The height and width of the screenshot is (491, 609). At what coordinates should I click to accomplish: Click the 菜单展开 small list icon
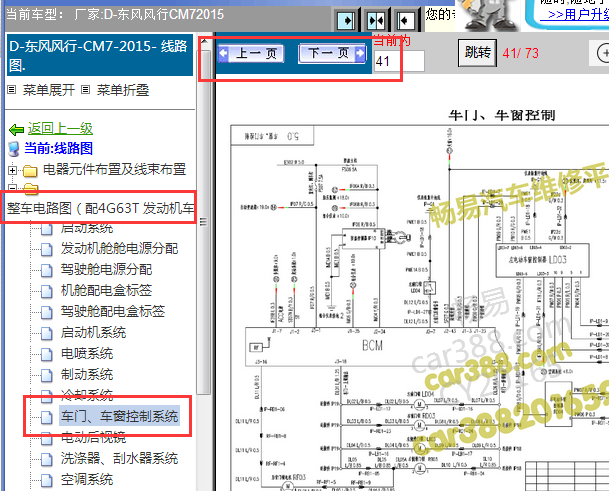coord(12,90)
